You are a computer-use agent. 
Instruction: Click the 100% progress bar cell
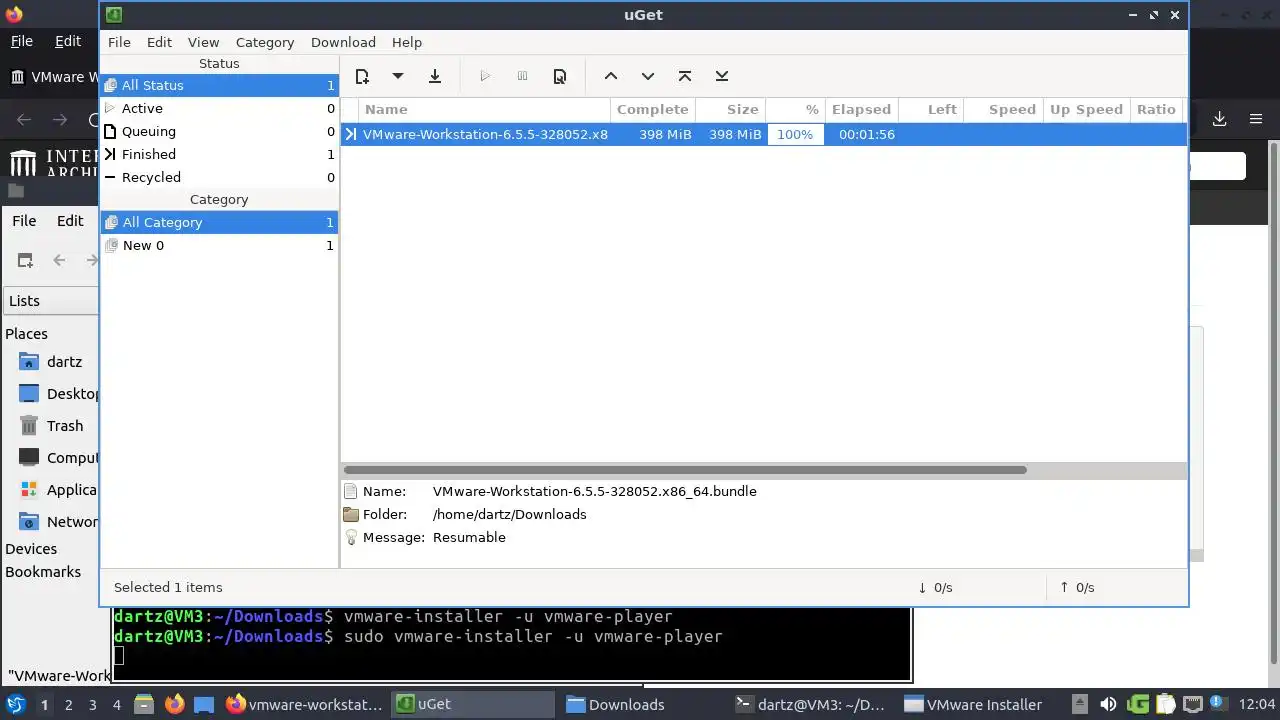pyautogui.click(x=796, y=134)
